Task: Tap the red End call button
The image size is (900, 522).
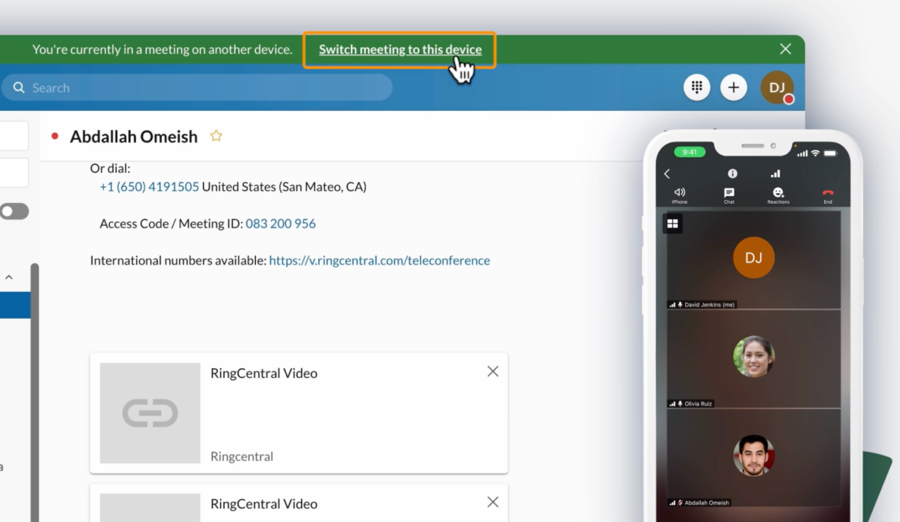Action: click(827, 194)
